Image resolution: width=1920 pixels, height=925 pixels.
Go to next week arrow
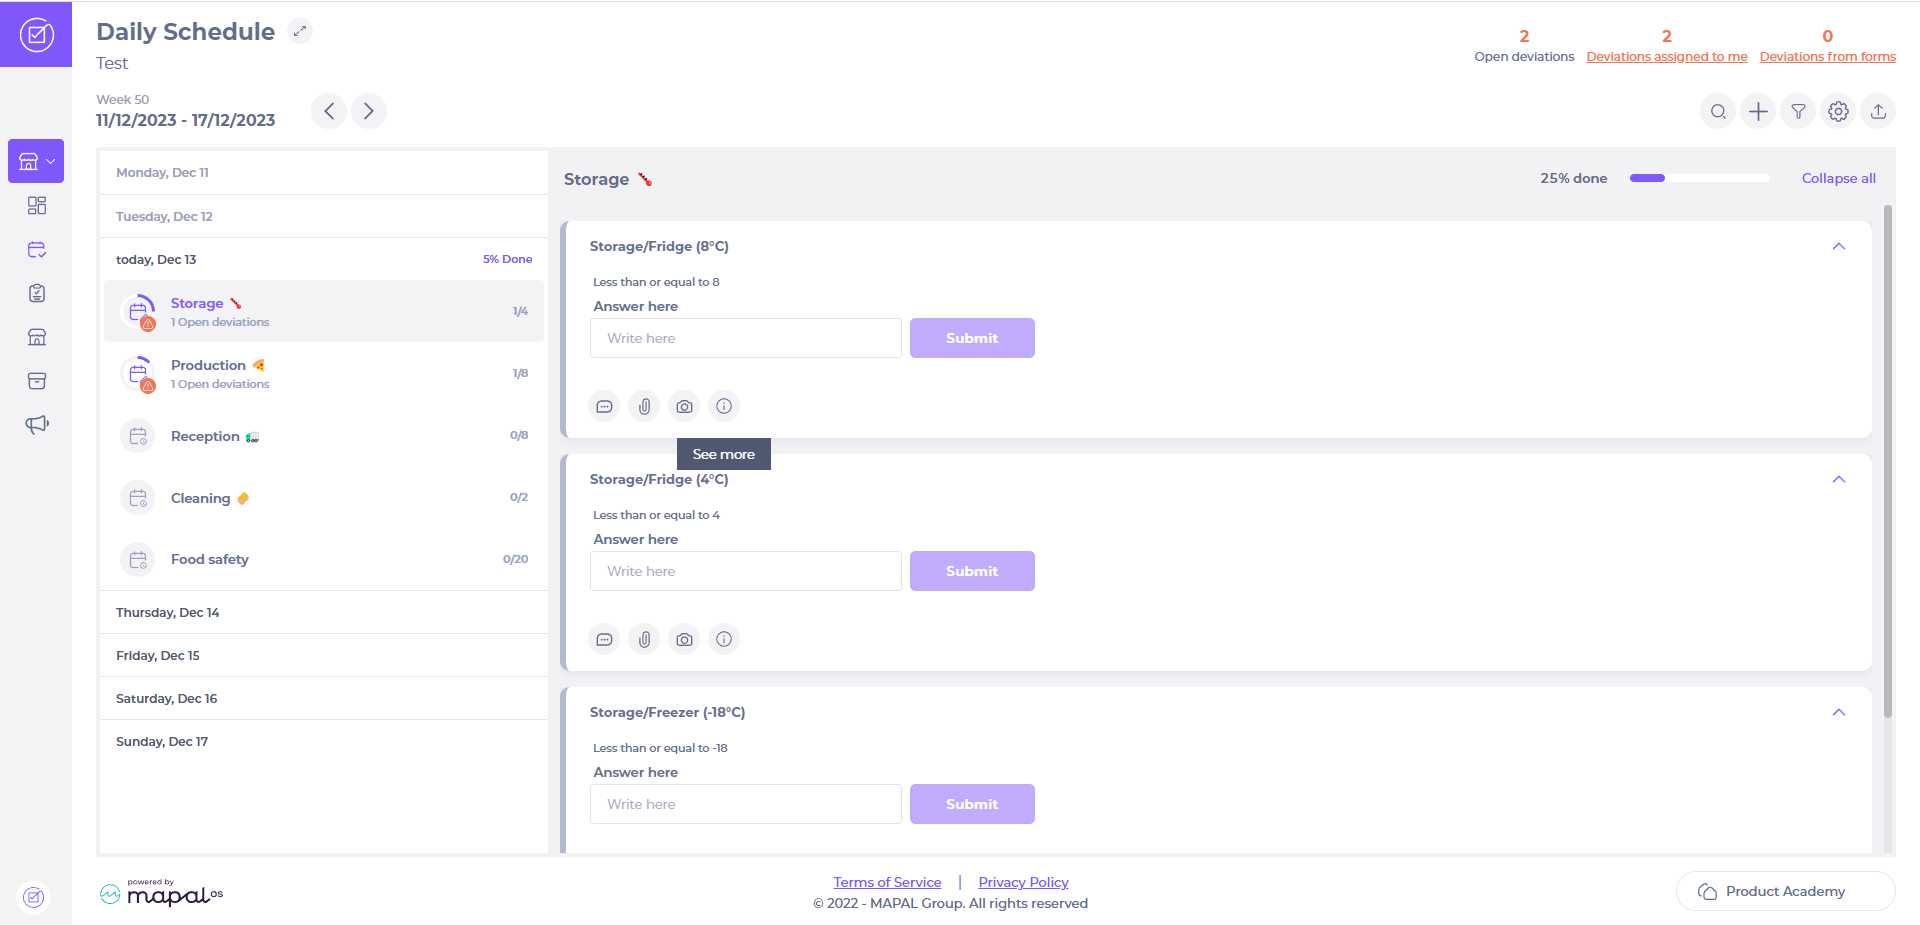(x=369, y=111)
